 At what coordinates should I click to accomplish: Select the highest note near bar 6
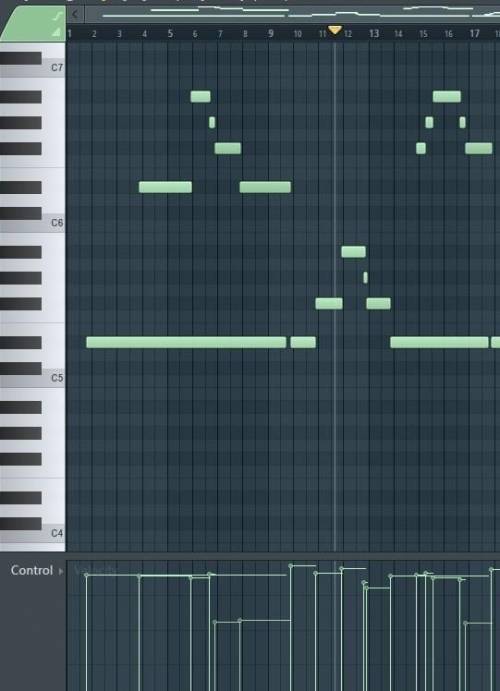tap(200, 97)
